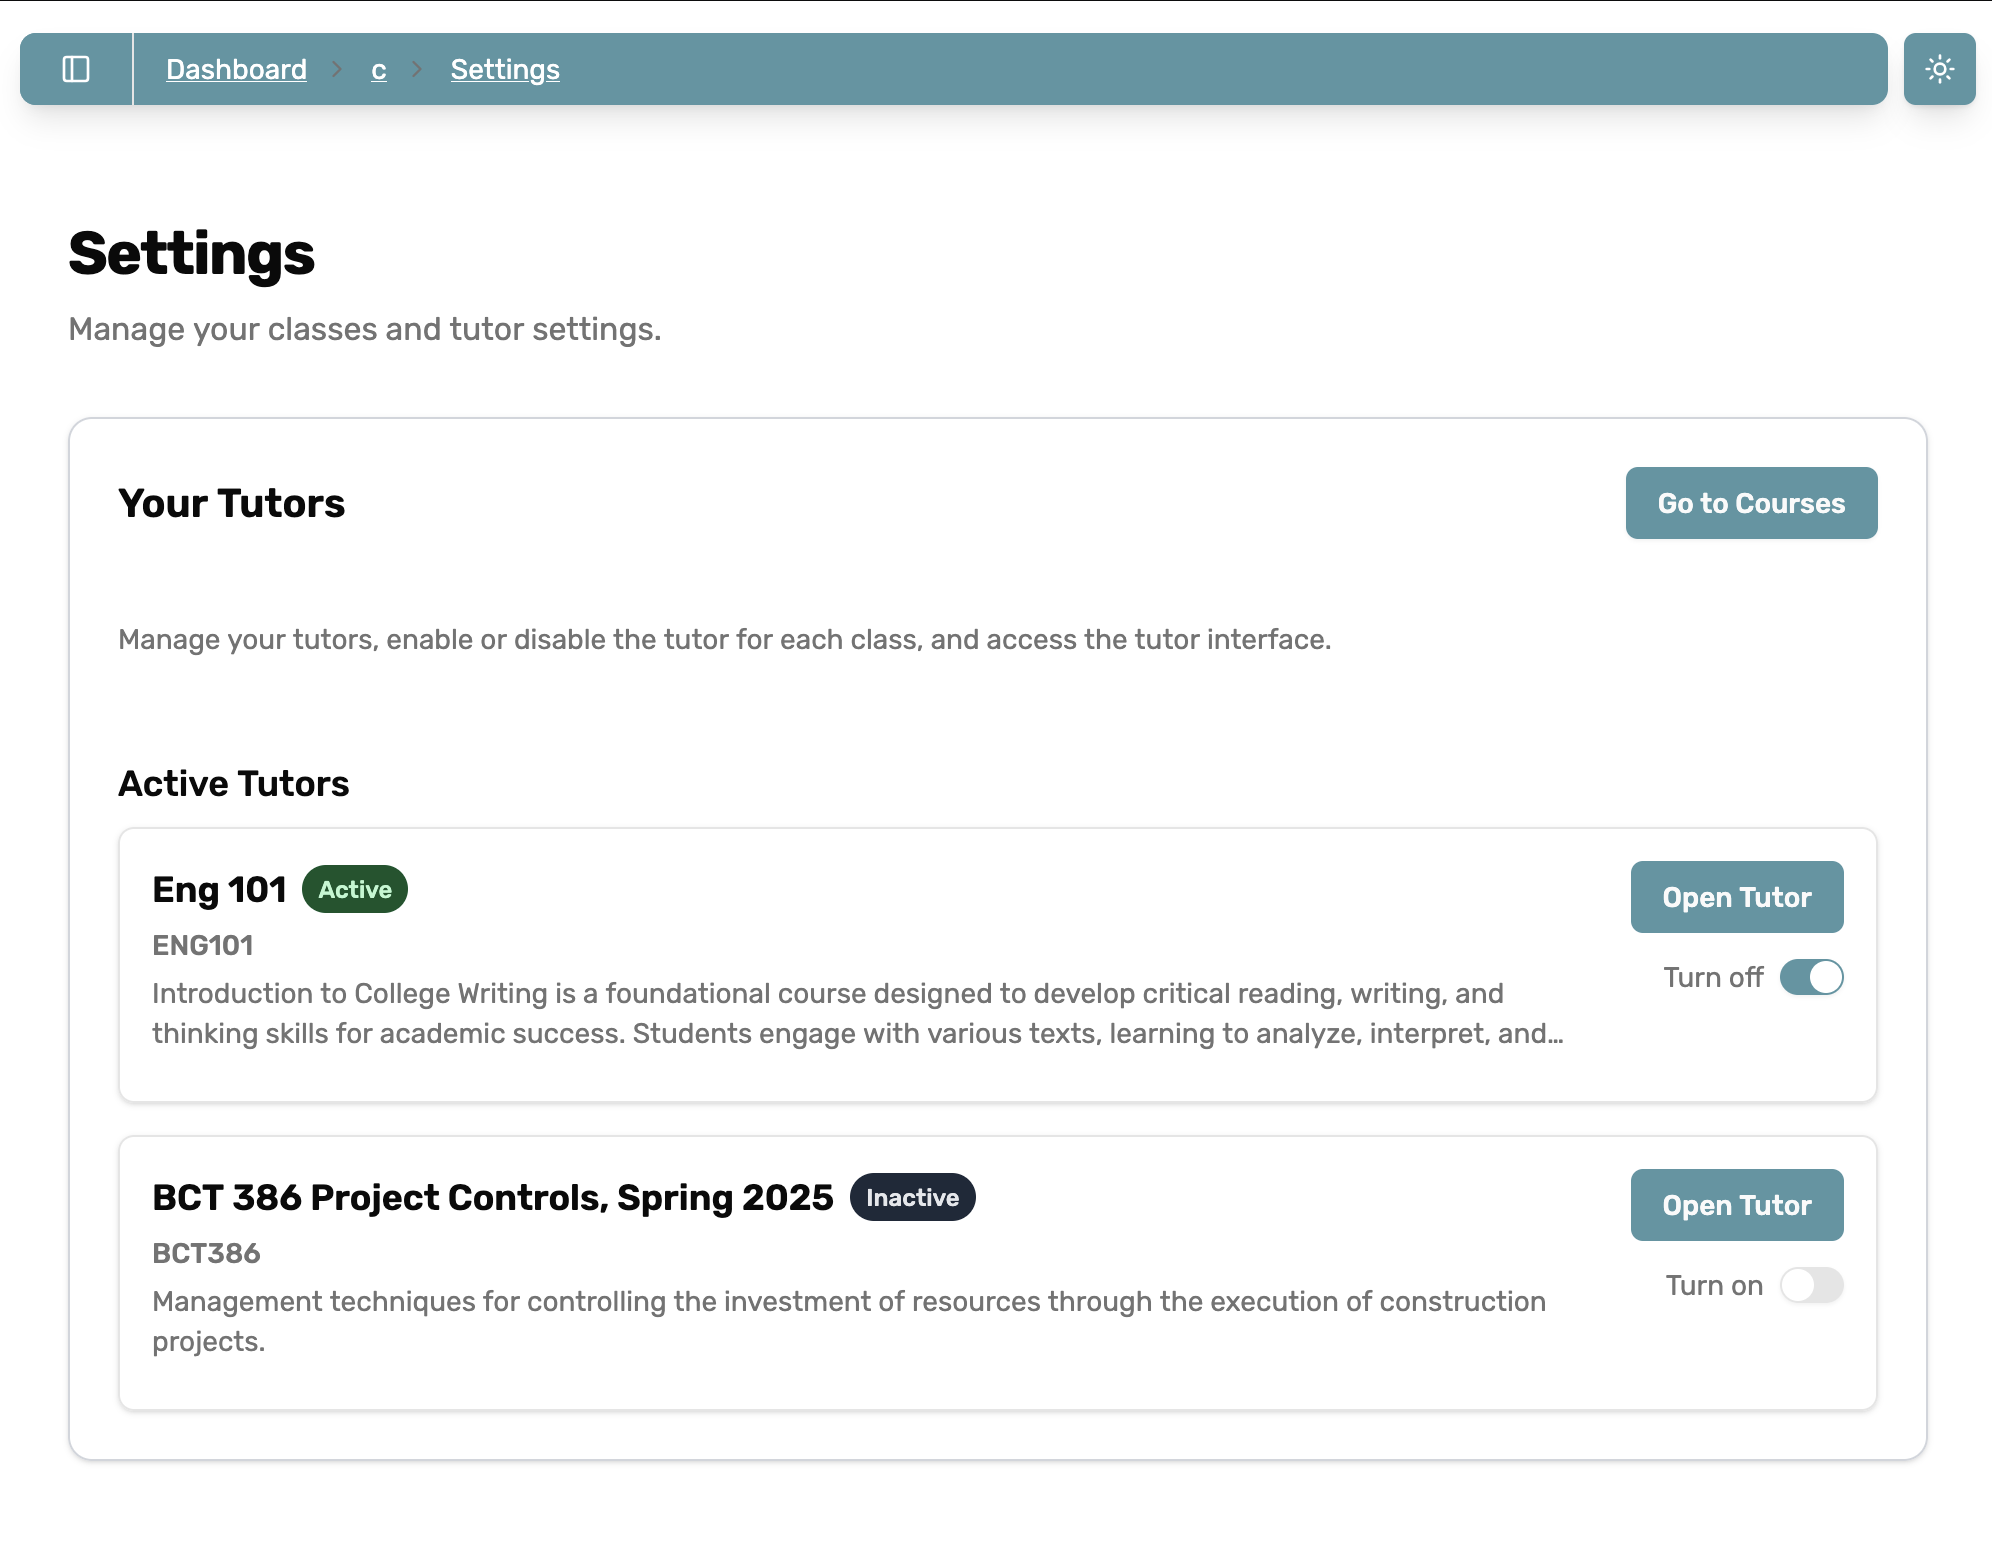The width and height of the screenshot is (1992, 1566).
Task: Switch to light theme with sun icon
Action: tap(1940, 69)
